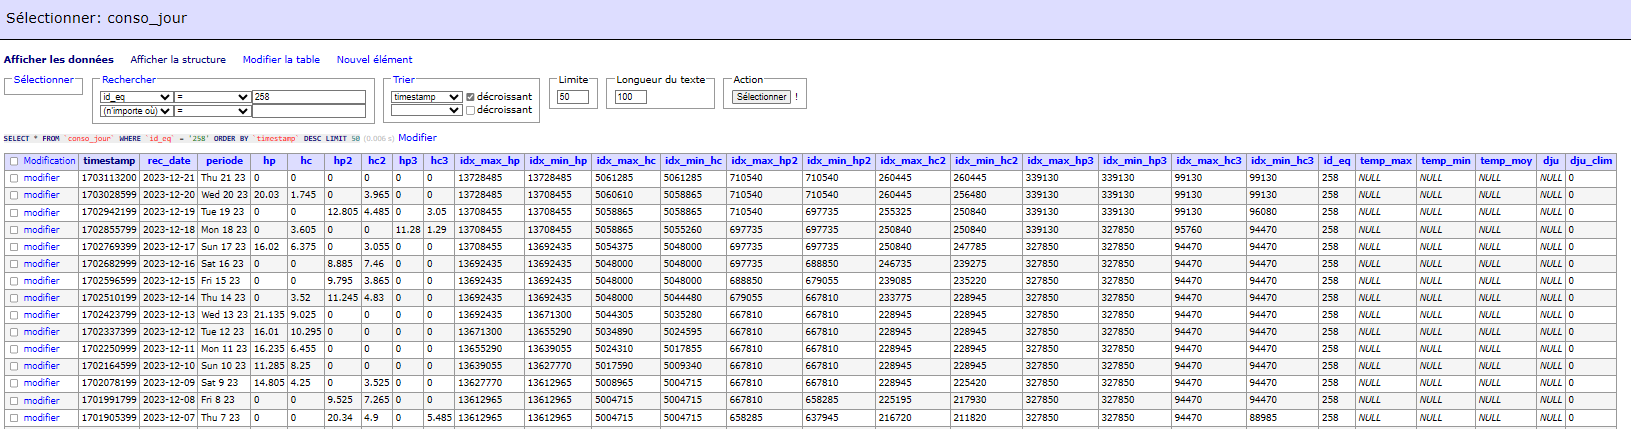The width and height of the screenshot is (1642, 429).
Task: Click the empty second search value field
Action: coord(309,111)
